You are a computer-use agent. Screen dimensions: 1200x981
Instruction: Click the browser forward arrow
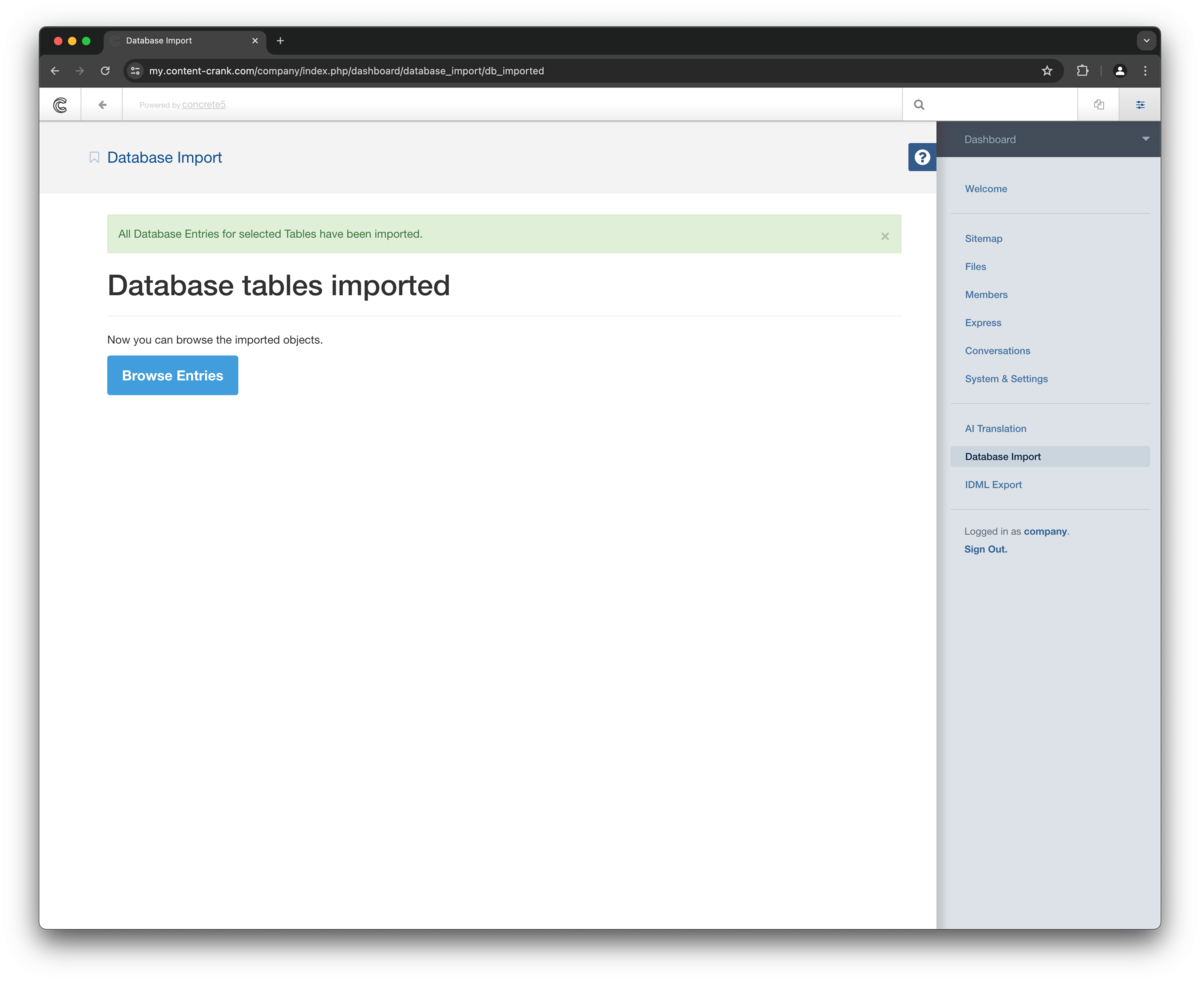[80, 71]
